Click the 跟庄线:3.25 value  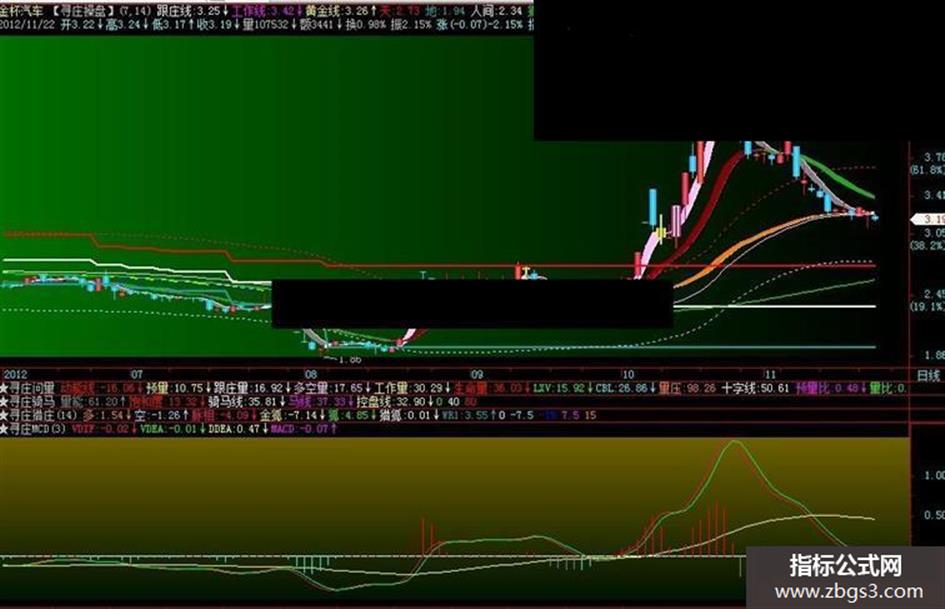pos(188,10)
